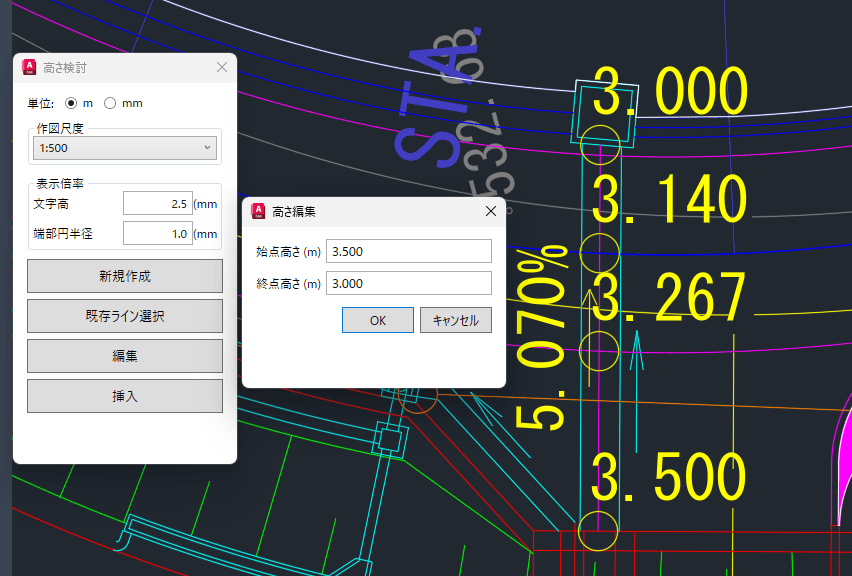Click the 文字高 input field
852x576 pixels.
157,204
